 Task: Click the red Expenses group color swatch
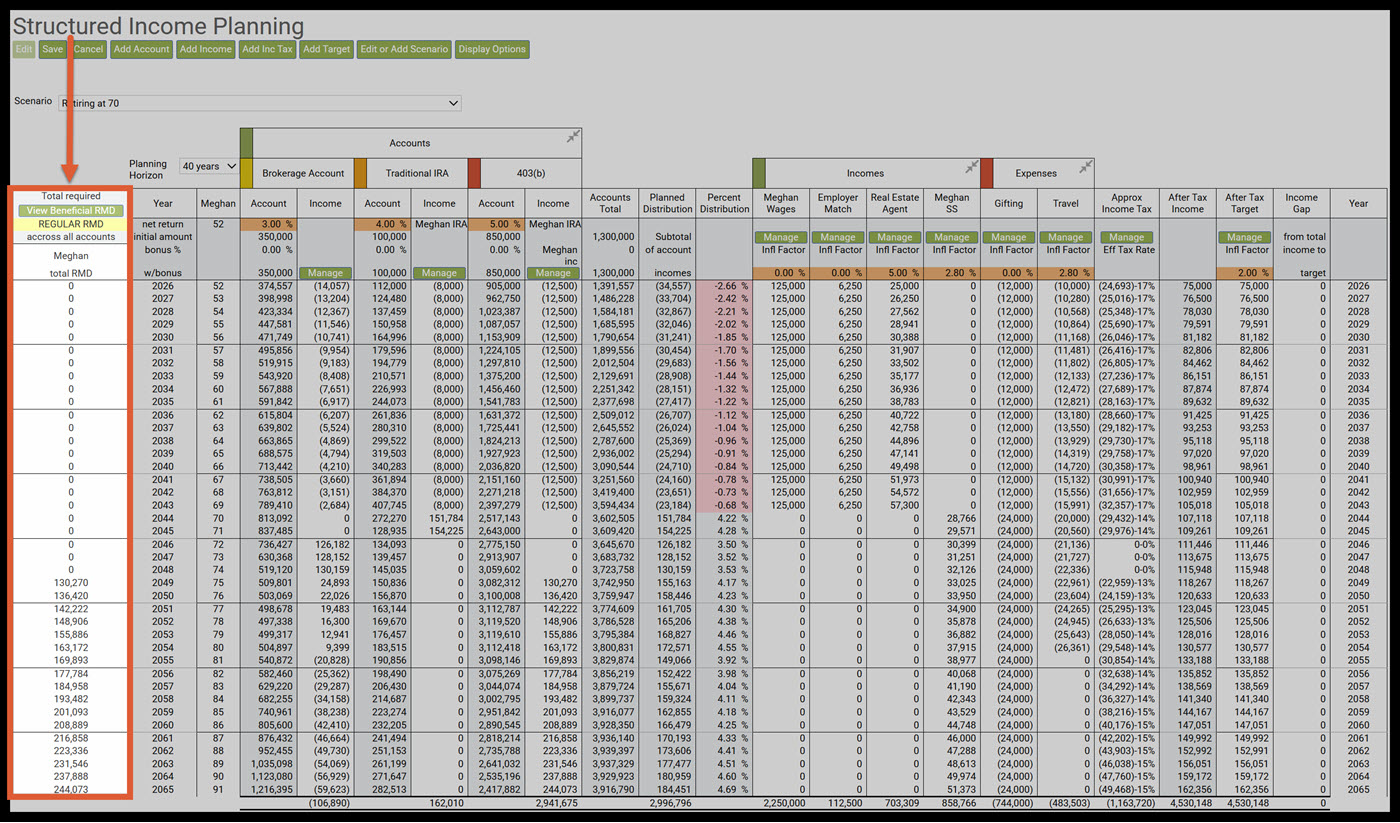986,172
